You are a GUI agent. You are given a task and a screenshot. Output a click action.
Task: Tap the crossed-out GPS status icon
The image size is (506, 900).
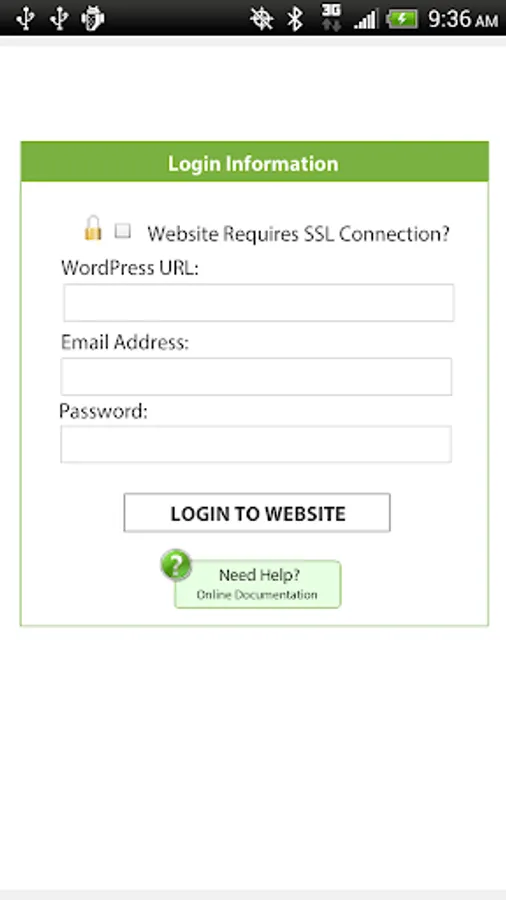click(262, 19)
